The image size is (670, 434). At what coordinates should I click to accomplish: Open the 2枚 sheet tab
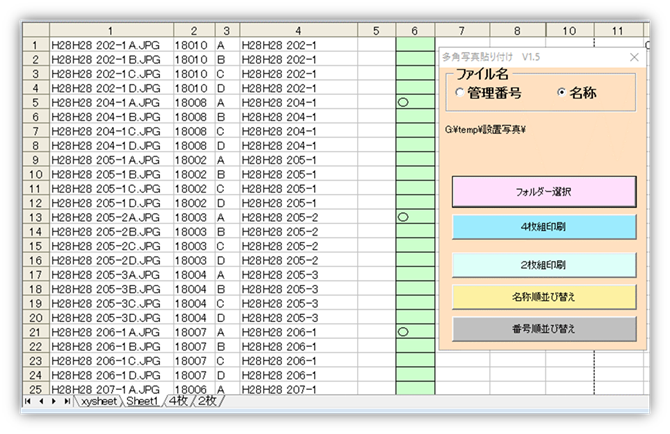pyautogui.click(x=208, y=401)
